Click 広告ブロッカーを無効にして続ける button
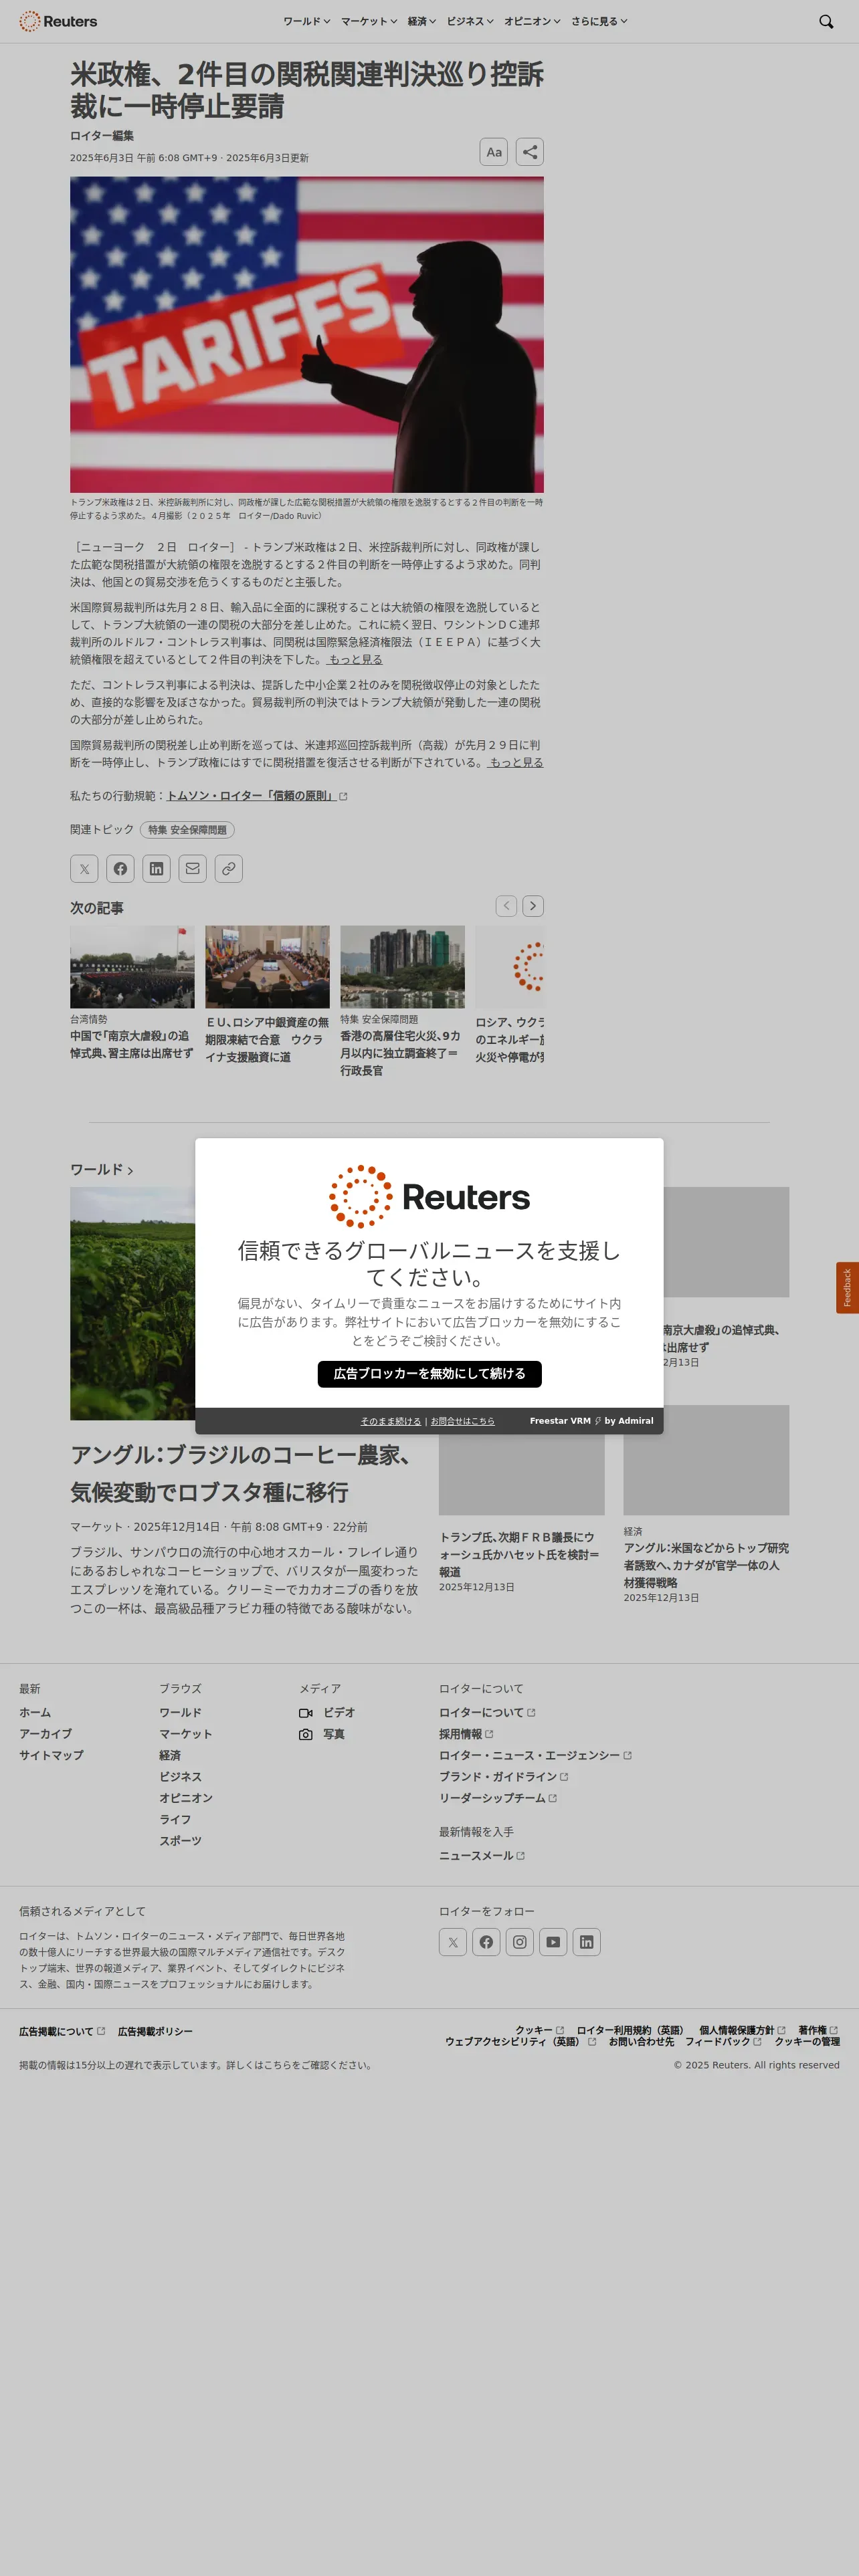The height and width of the screenshot is (2576, 859). 430,1374
